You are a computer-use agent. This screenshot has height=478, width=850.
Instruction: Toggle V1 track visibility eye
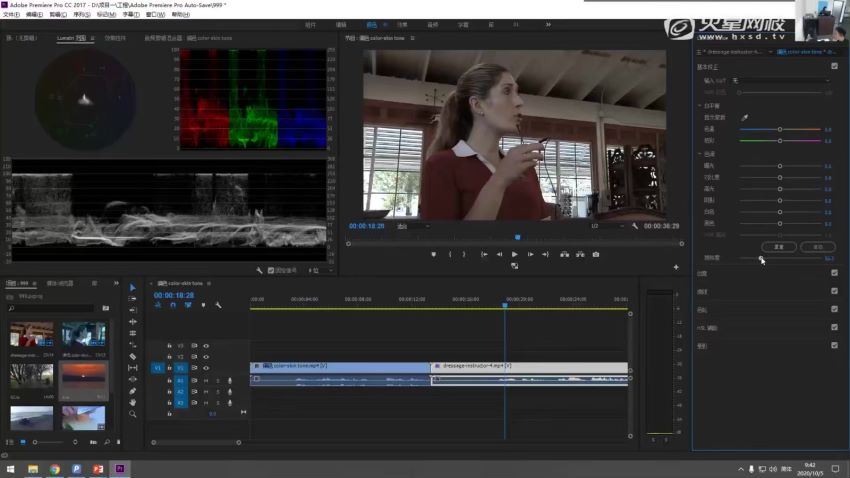(206, 368)
